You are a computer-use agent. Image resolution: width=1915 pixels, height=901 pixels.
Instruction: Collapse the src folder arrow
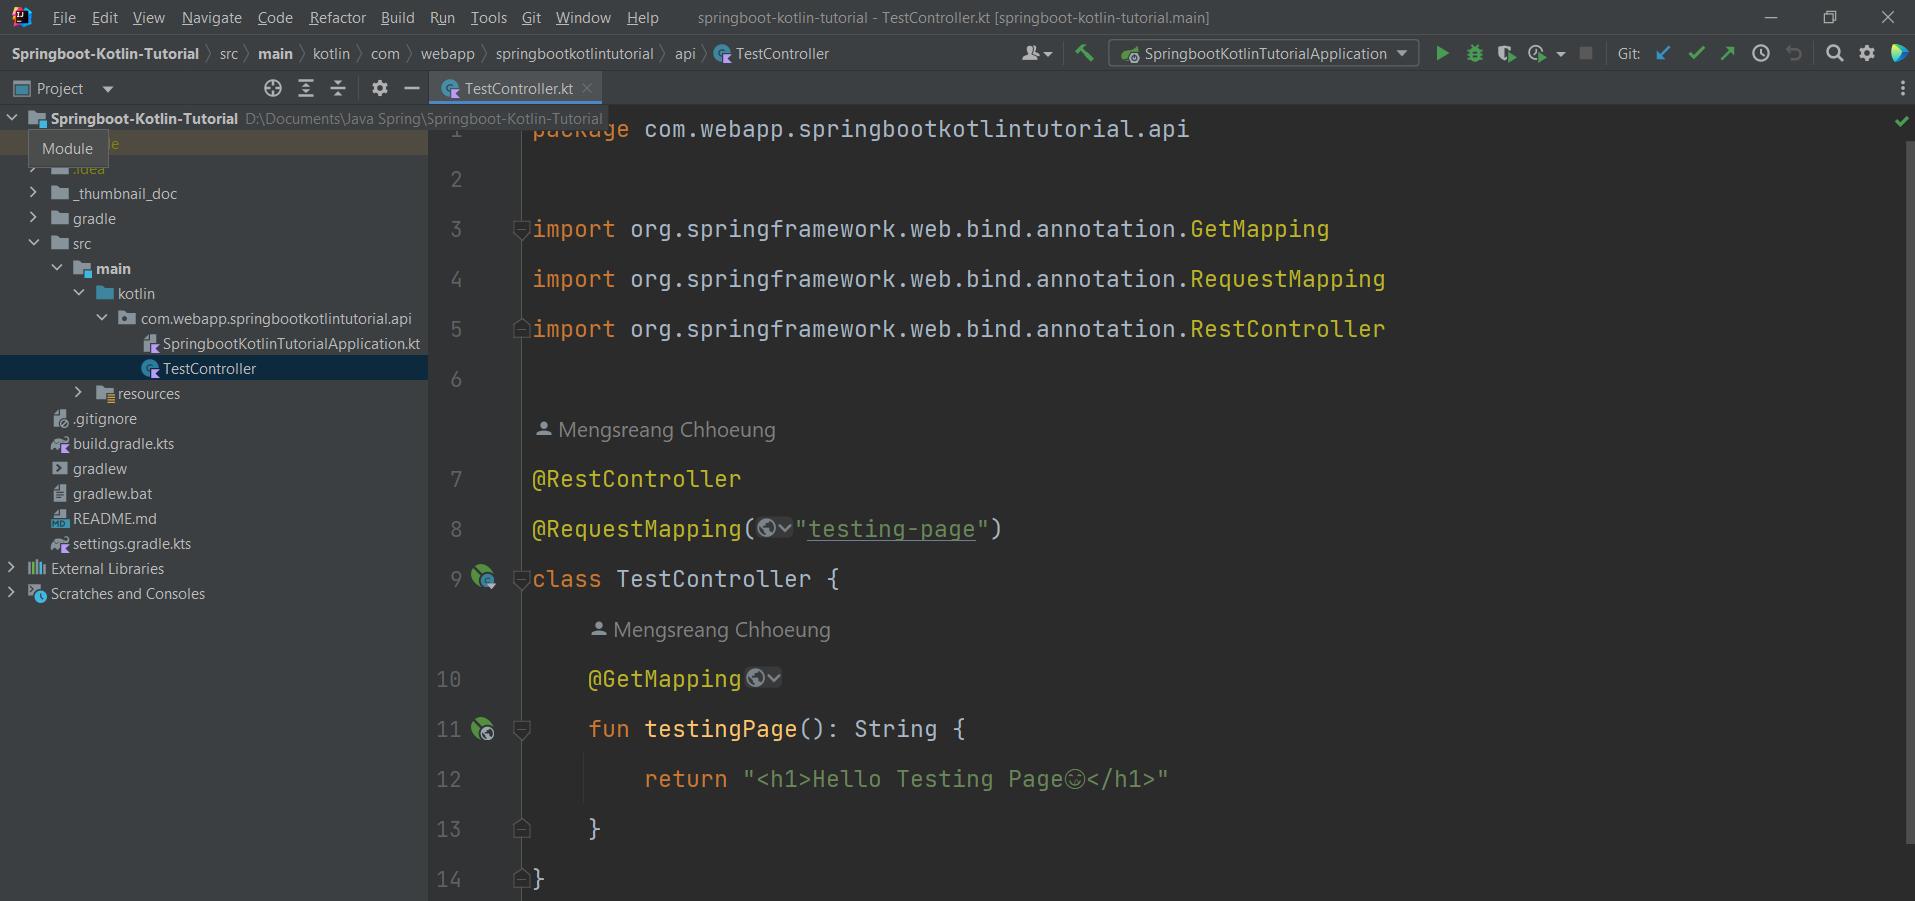click(x=34, y=242)
